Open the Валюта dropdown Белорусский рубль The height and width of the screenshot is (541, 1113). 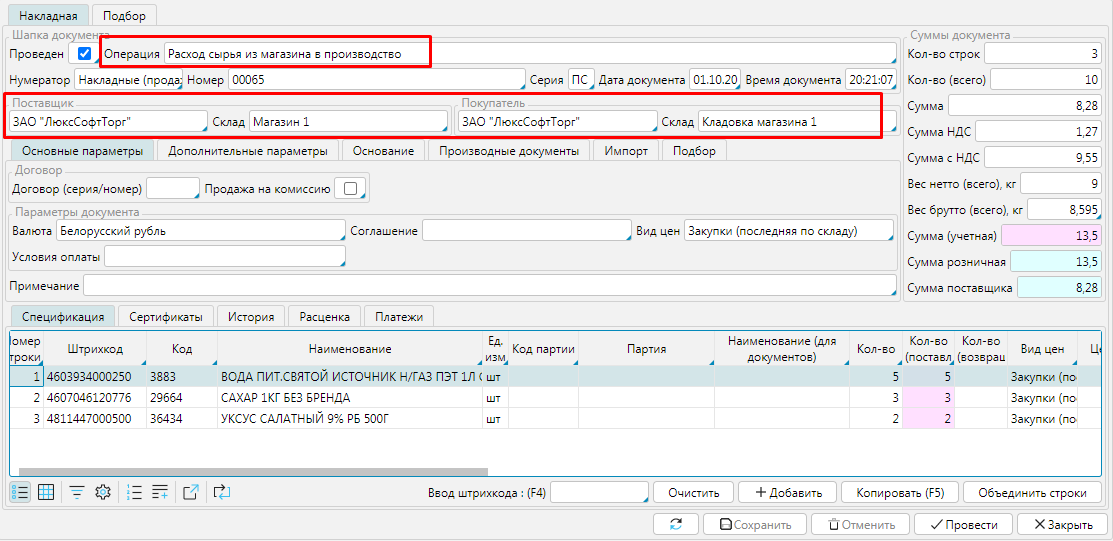coord(199,231)
